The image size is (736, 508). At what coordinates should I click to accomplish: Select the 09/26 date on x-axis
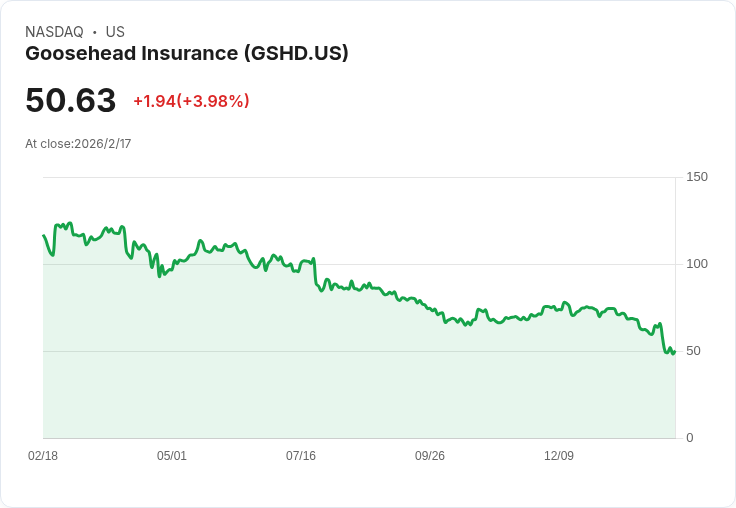point(430,456)
